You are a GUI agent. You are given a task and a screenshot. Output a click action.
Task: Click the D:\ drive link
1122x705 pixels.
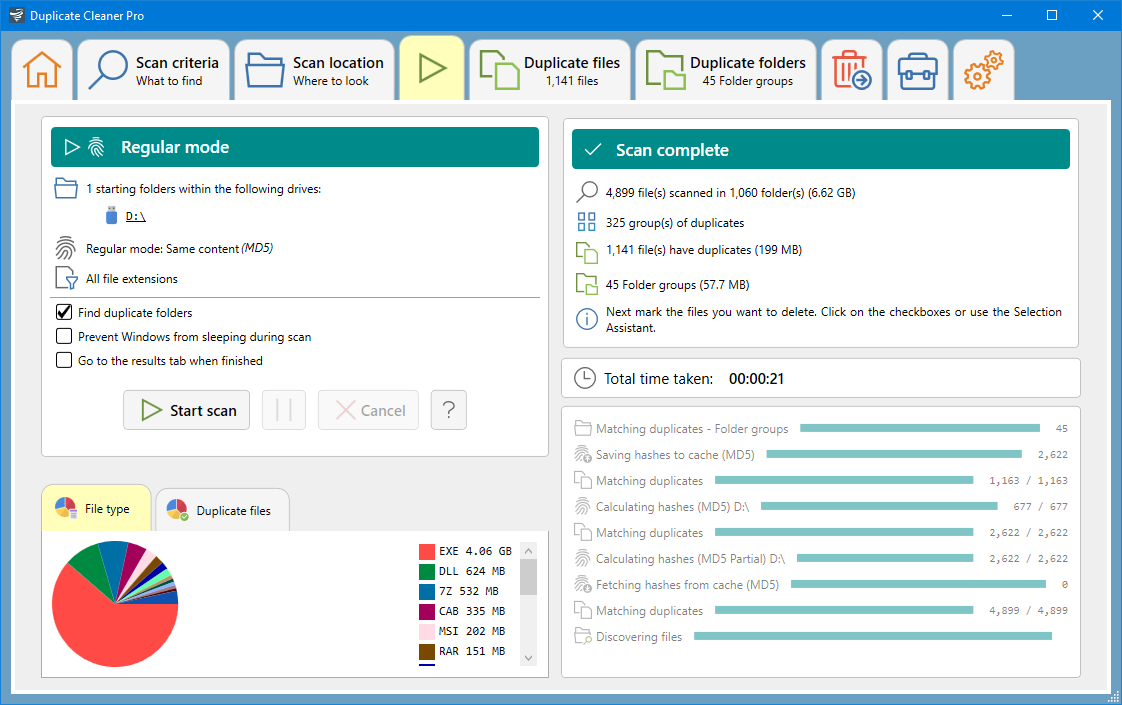136,216
